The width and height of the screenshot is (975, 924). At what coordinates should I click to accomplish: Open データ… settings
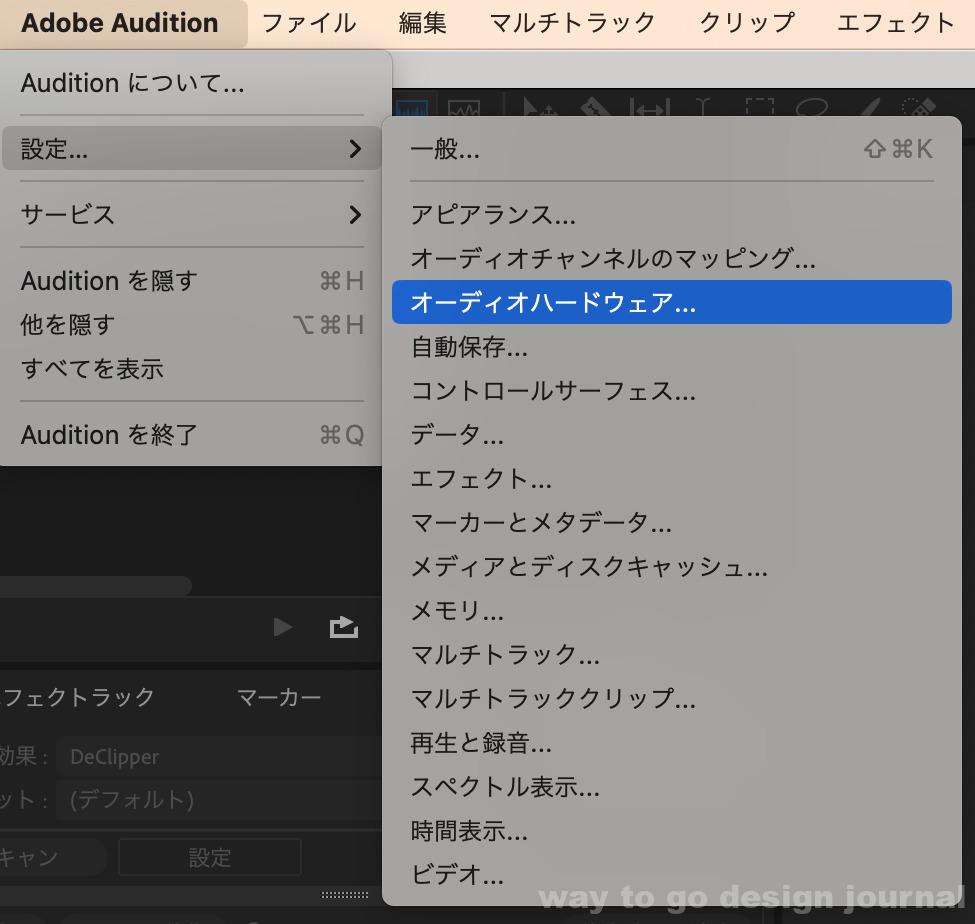click(672, 434)
